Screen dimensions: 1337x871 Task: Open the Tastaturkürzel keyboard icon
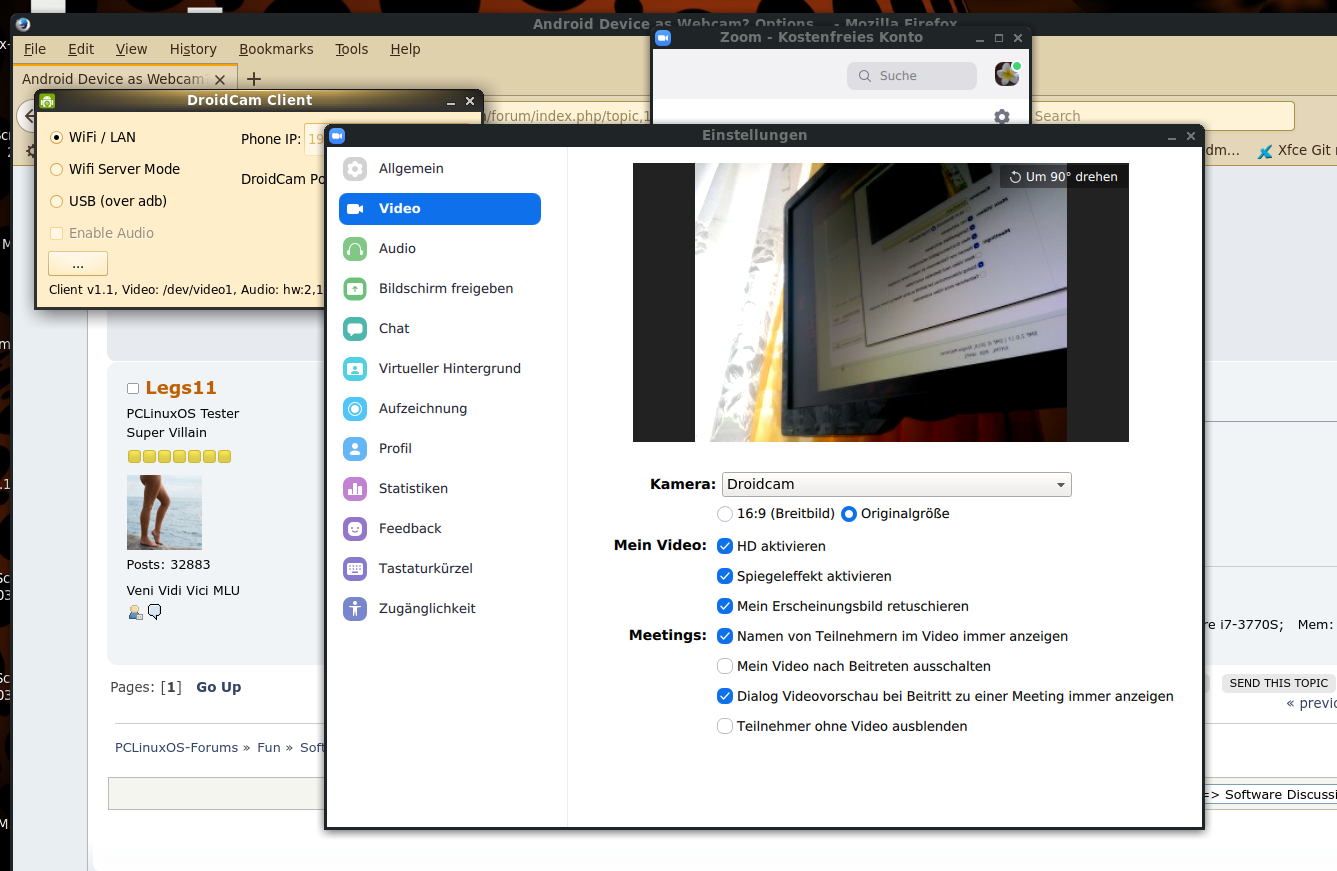click(x=355, y=569)
